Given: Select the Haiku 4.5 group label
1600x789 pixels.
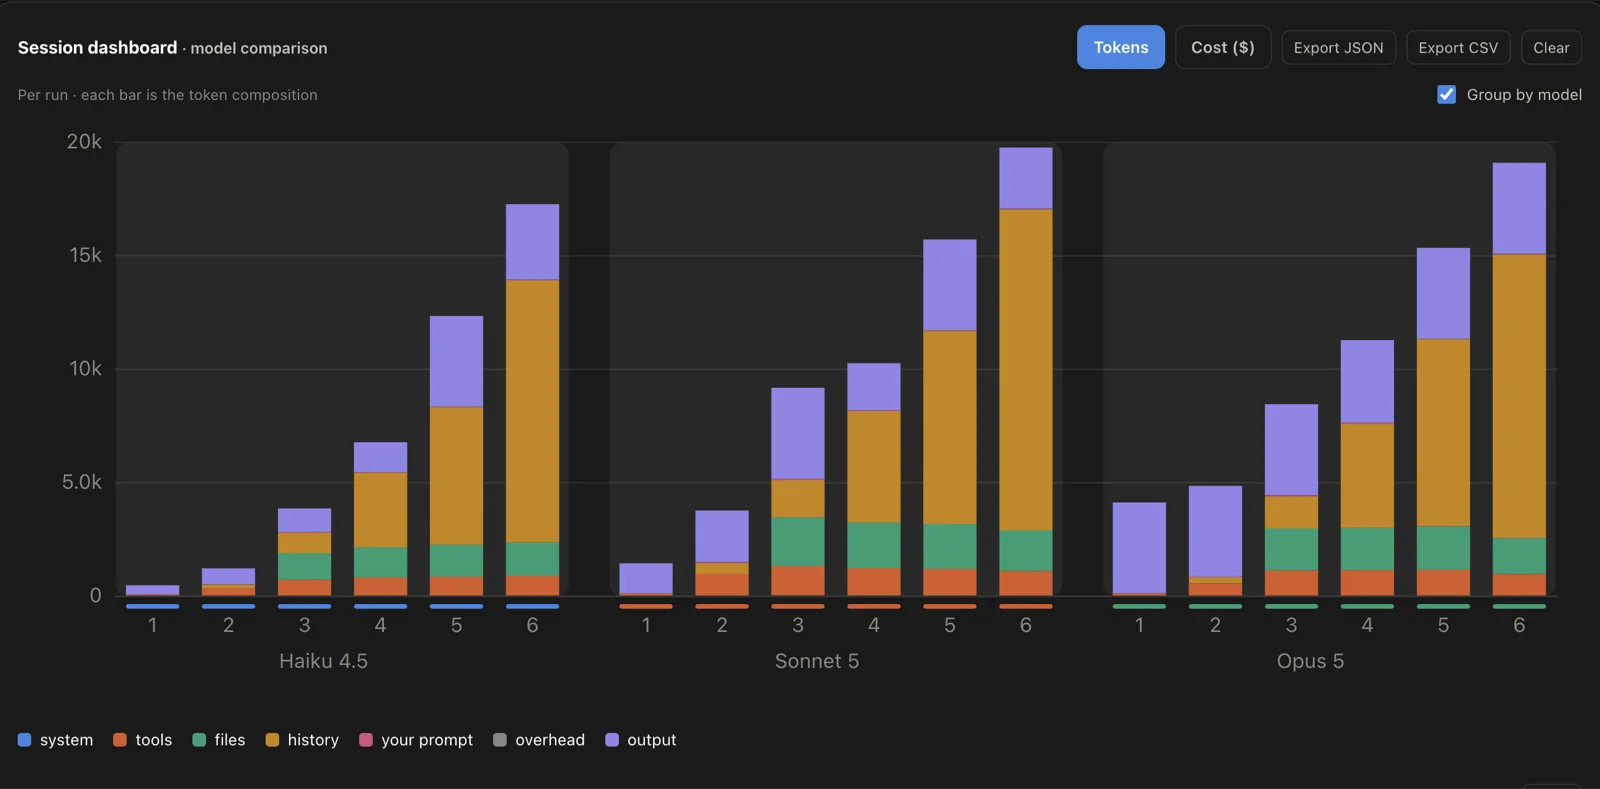Looking at the screenshot, I should pos(323,661).
